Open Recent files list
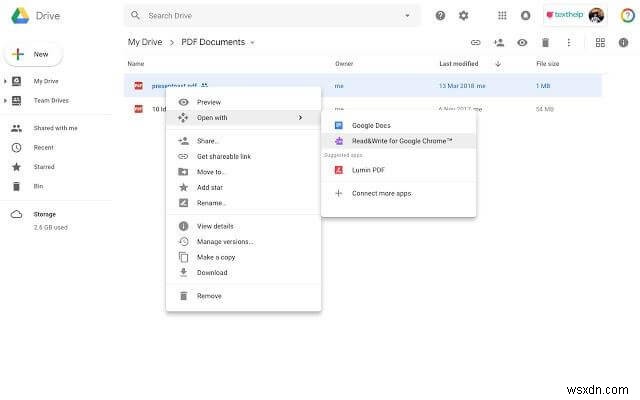Viewport: 640px width, 400px height. point(43,147)
